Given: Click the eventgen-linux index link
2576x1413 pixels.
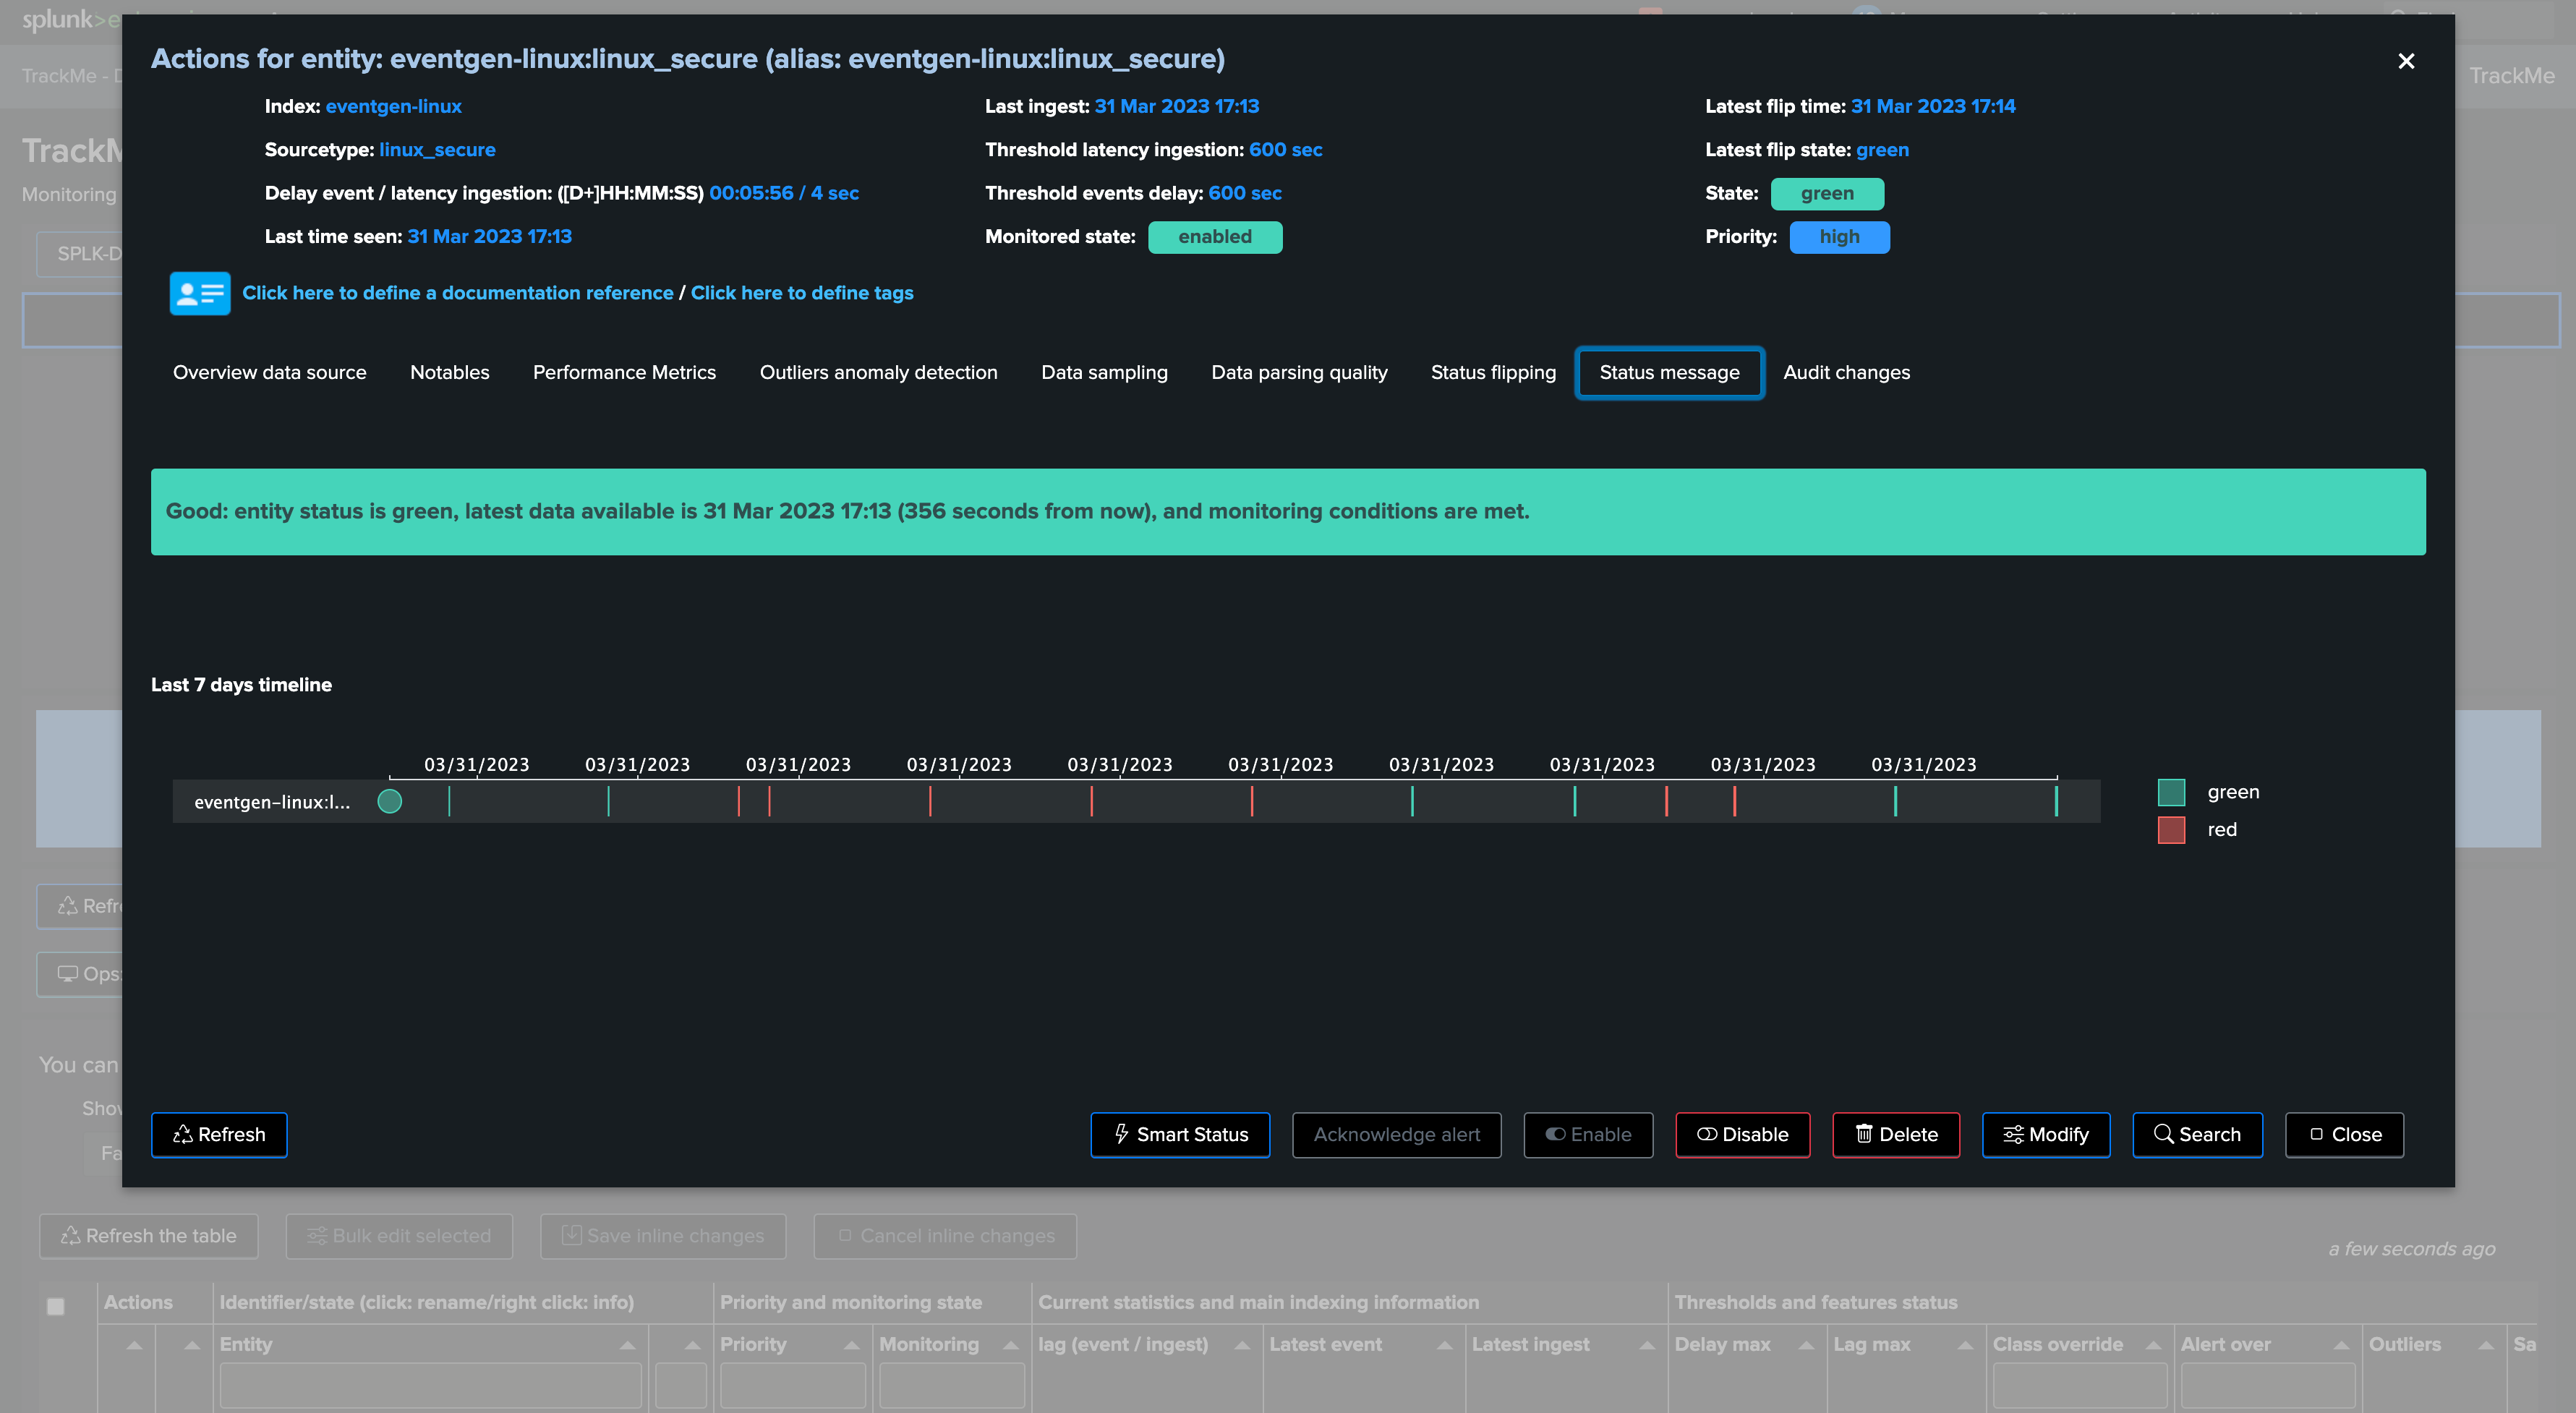Looking at the screenshot, I should (394, 106).
